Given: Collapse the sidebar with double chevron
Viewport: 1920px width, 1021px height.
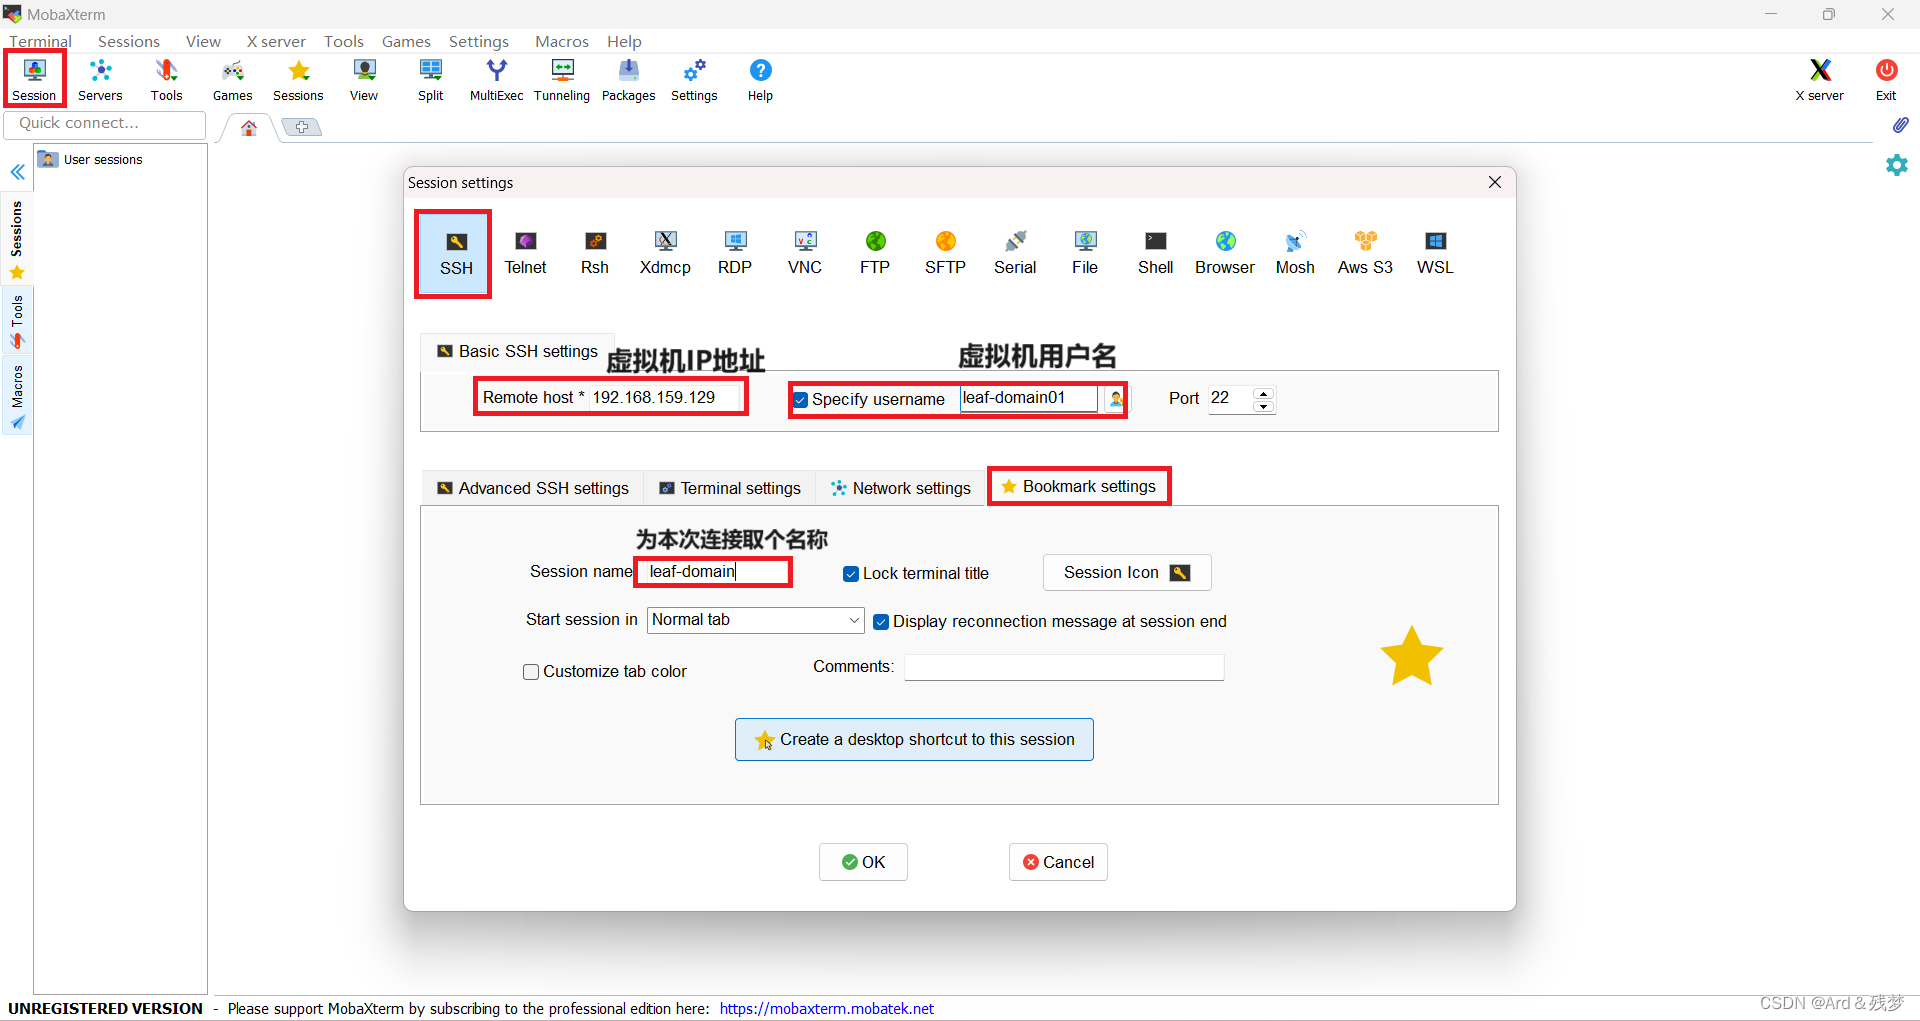Looking at the screenshot, I should pos(18,172).
